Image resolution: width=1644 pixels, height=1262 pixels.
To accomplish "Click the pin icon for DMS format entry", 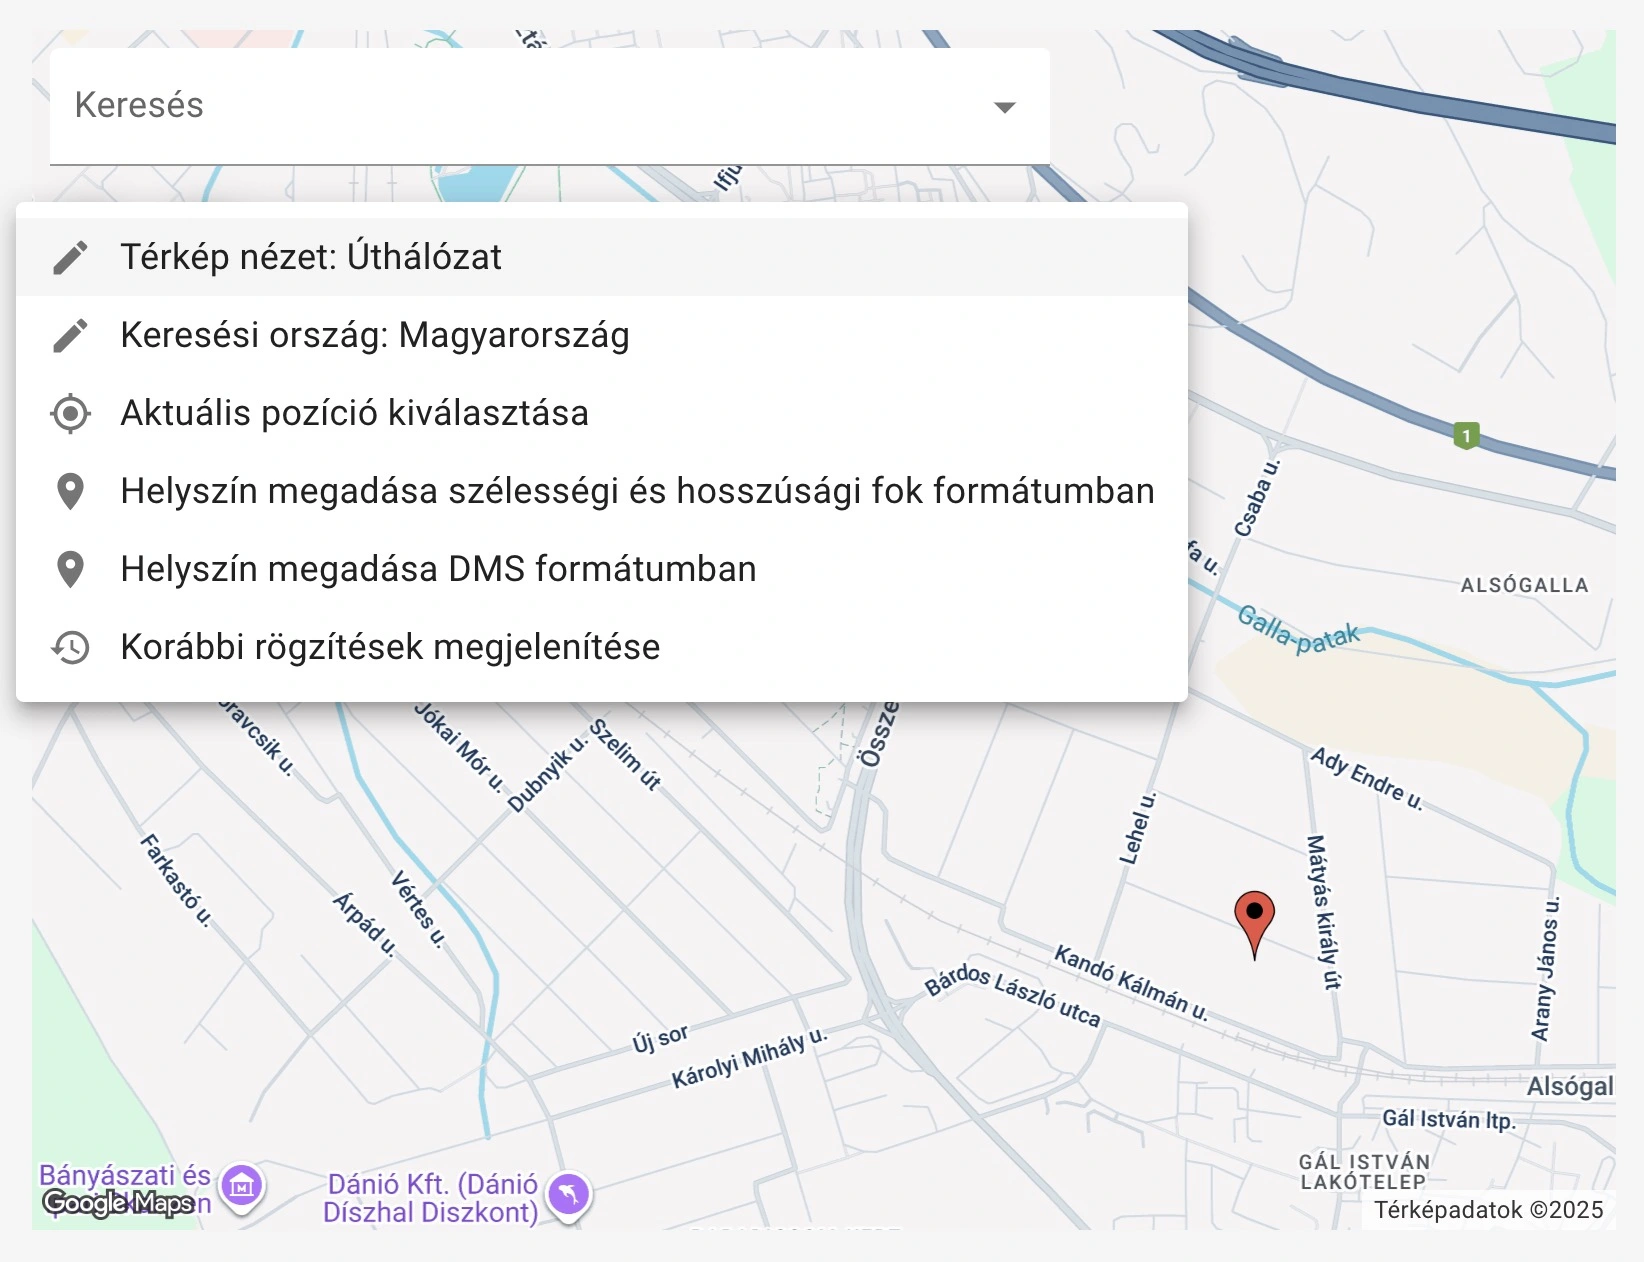I will (69, 568).
